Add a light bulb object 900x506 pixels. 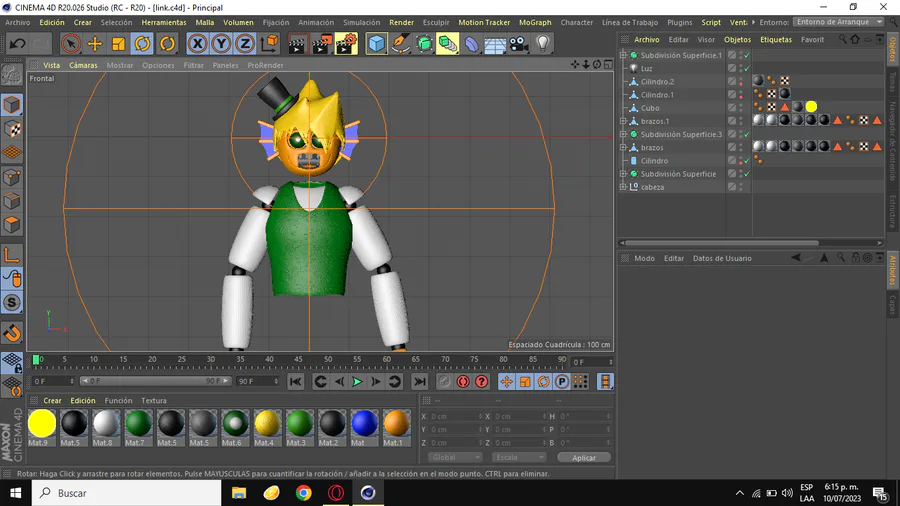click(x=543, y=44)
